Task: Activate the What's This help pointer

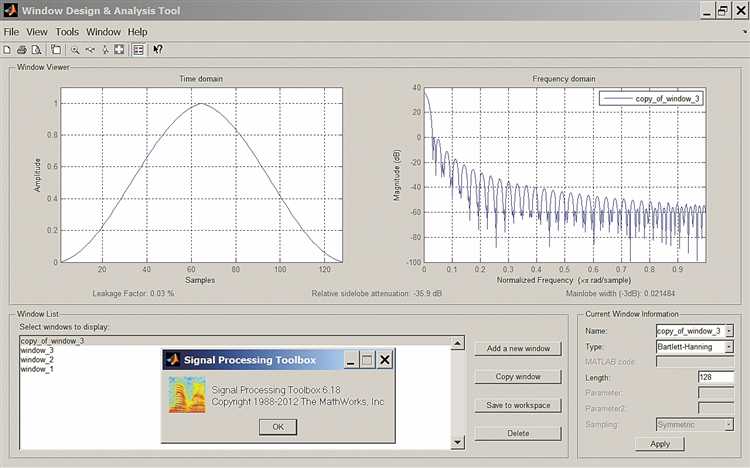Action: [x=158, y=49]
